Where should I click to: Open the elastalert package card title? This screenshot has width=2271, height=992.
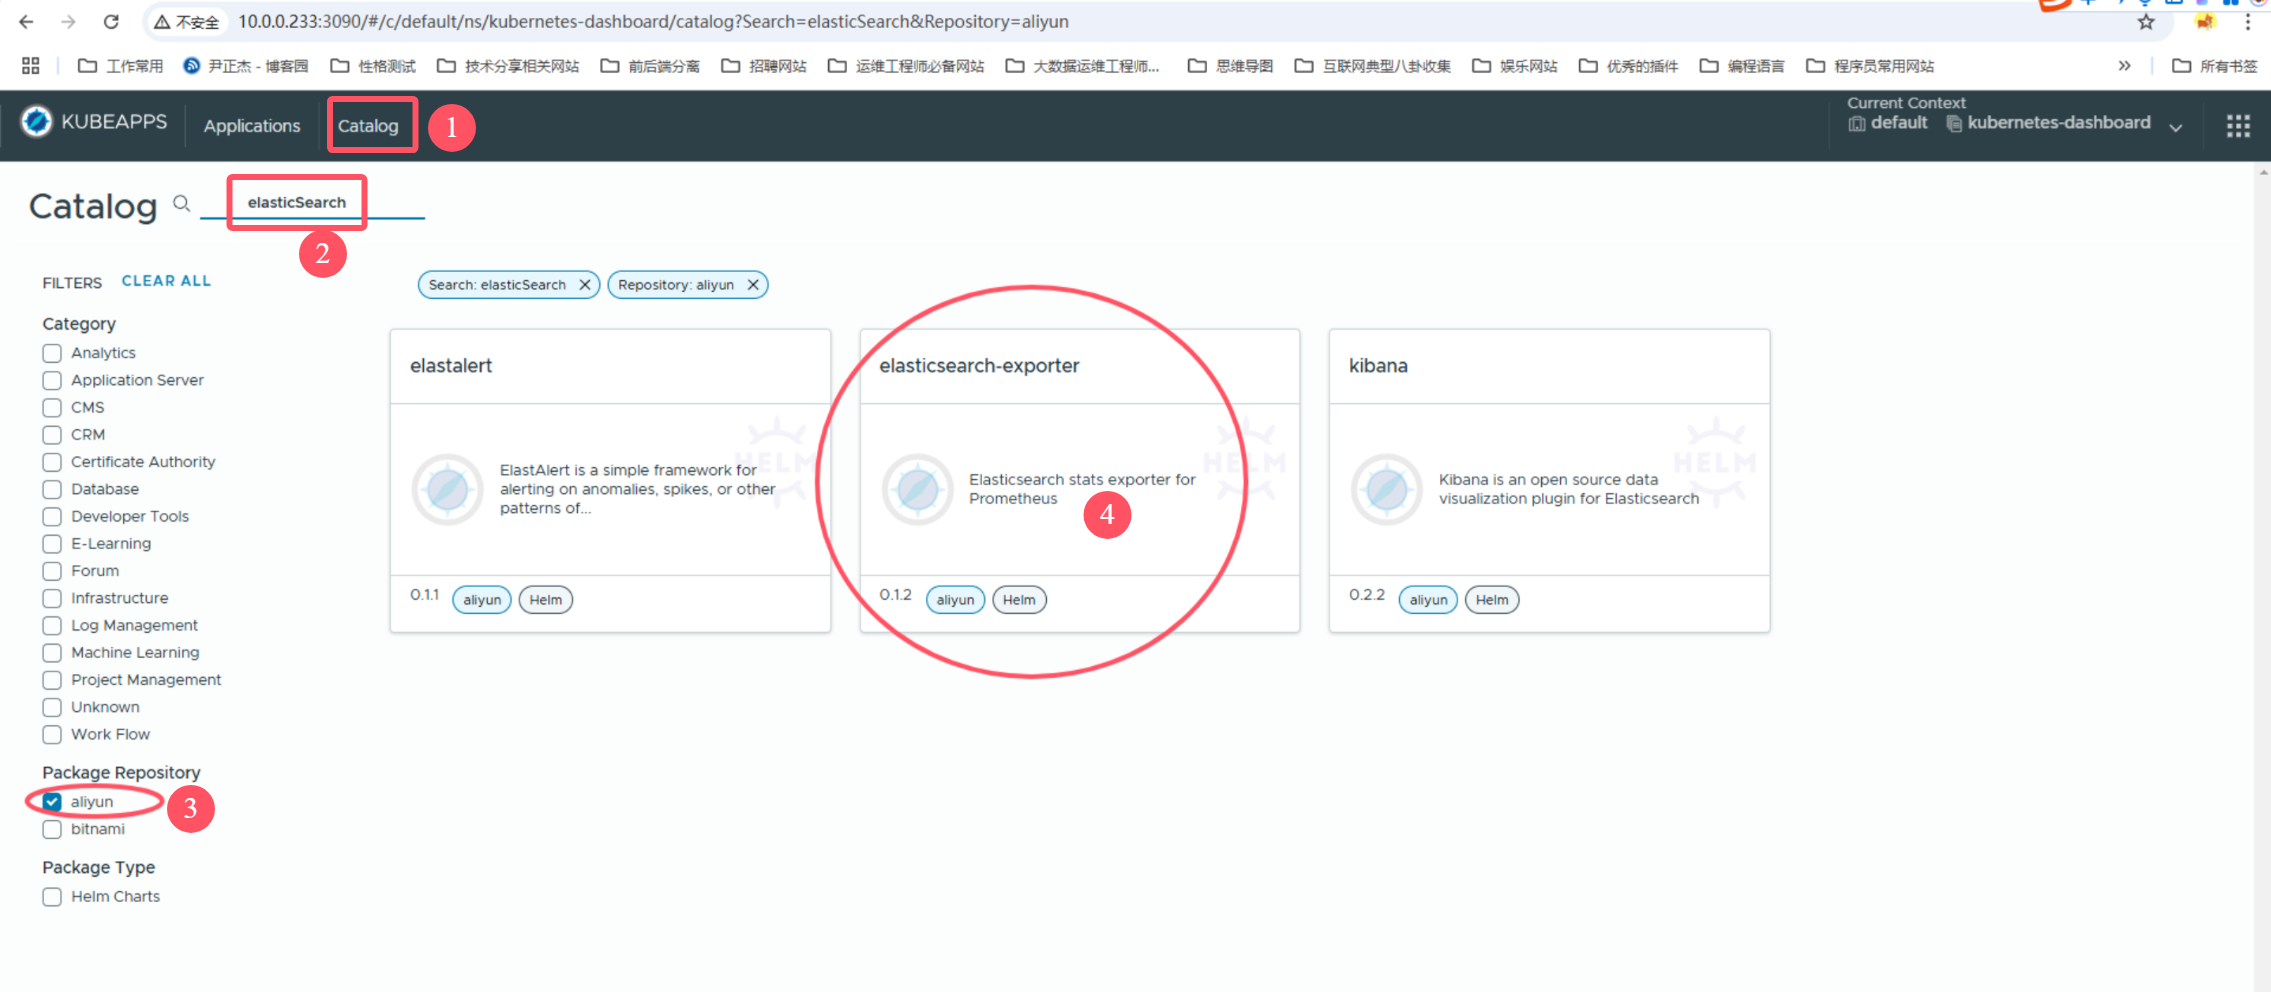(x=451, y=366)
